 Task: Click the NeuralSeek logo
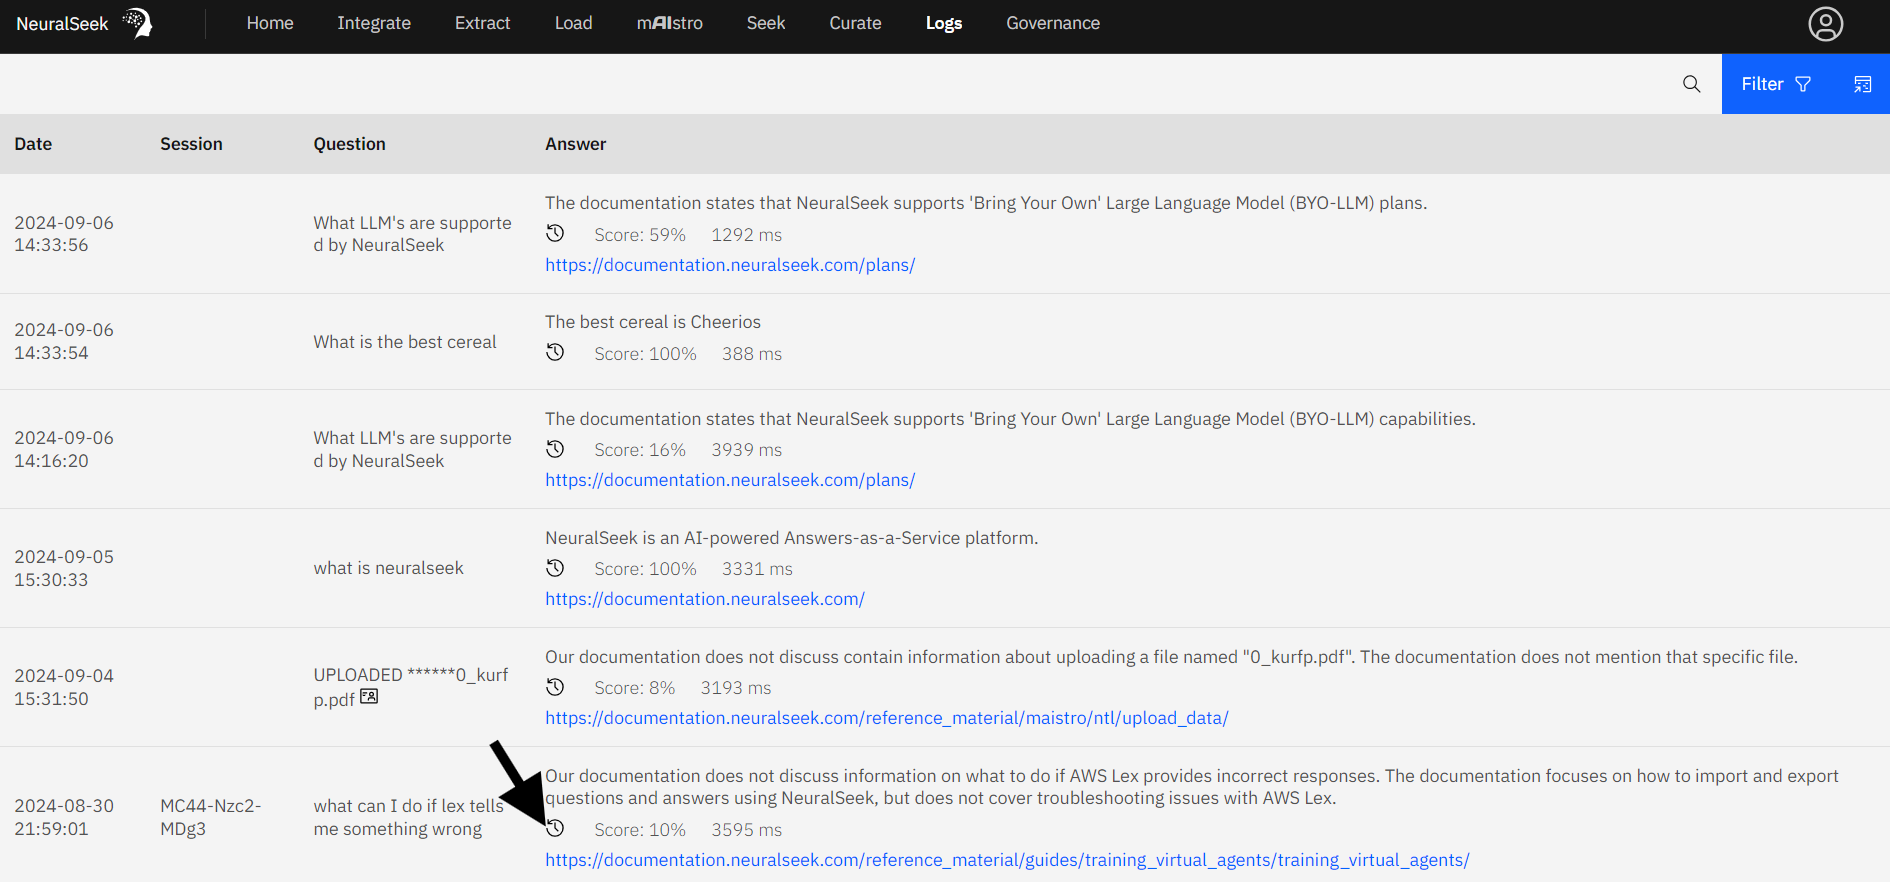click(84, 23)
